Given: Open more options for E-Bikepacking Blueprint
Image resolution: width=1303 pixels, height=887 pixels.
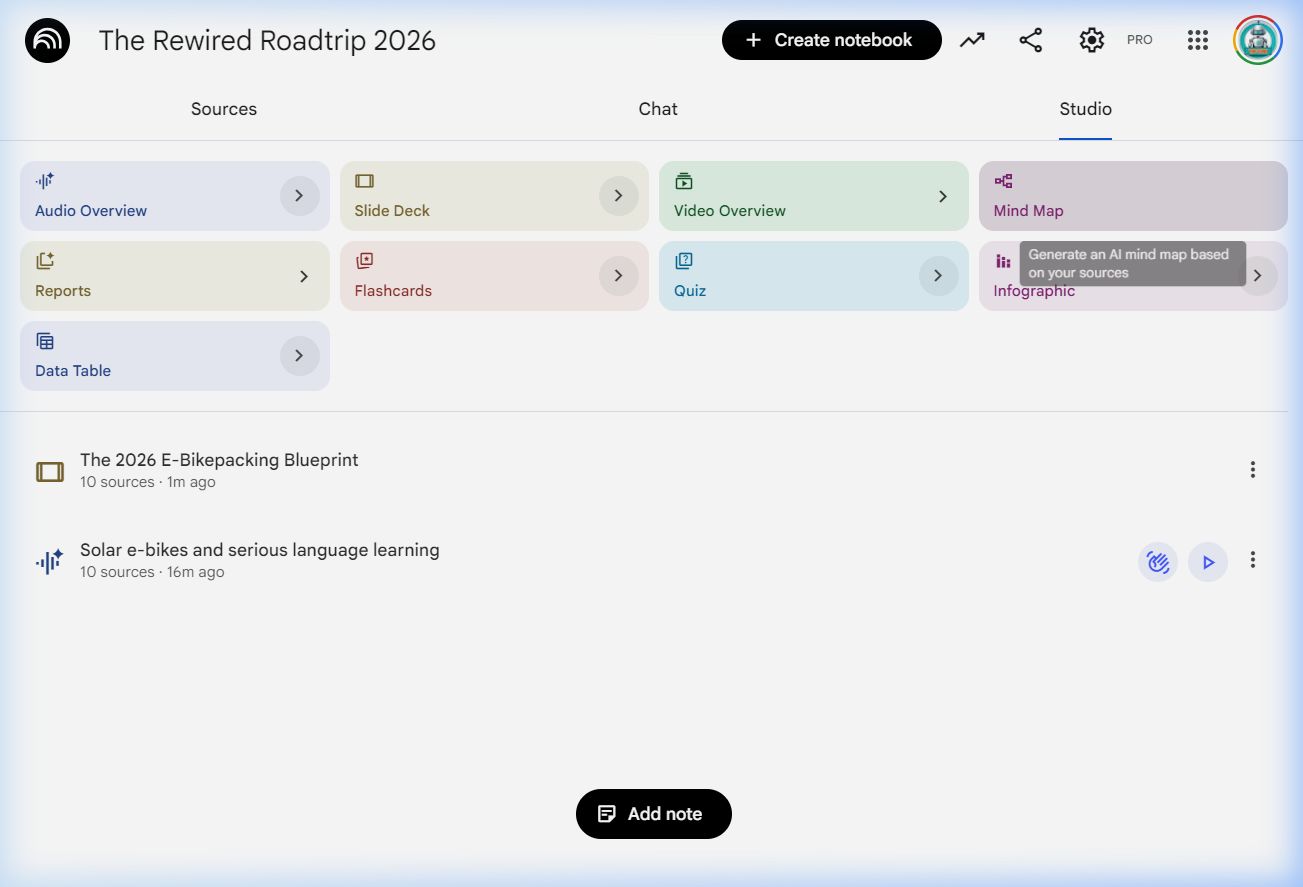Looking at the screenshot, I should click(1252, 470).
